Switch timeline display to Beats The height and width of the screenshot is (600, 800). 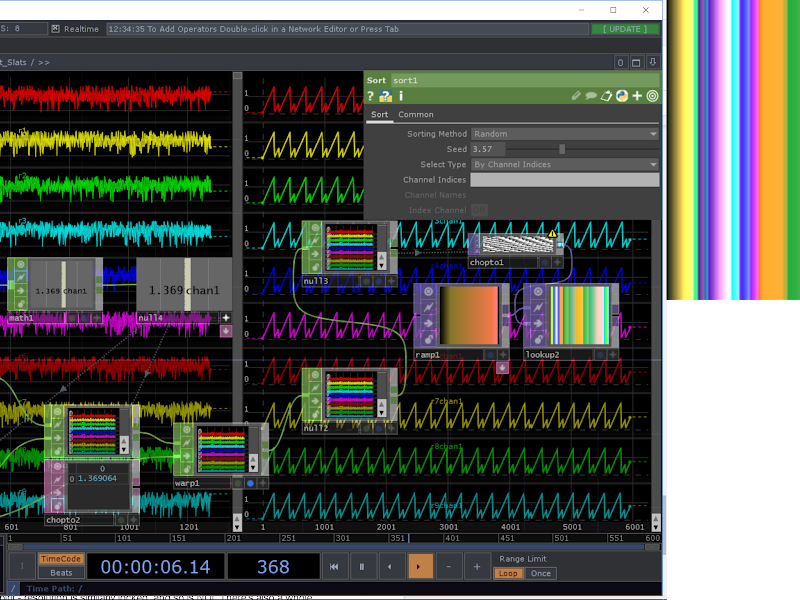(x=60, y=573)
